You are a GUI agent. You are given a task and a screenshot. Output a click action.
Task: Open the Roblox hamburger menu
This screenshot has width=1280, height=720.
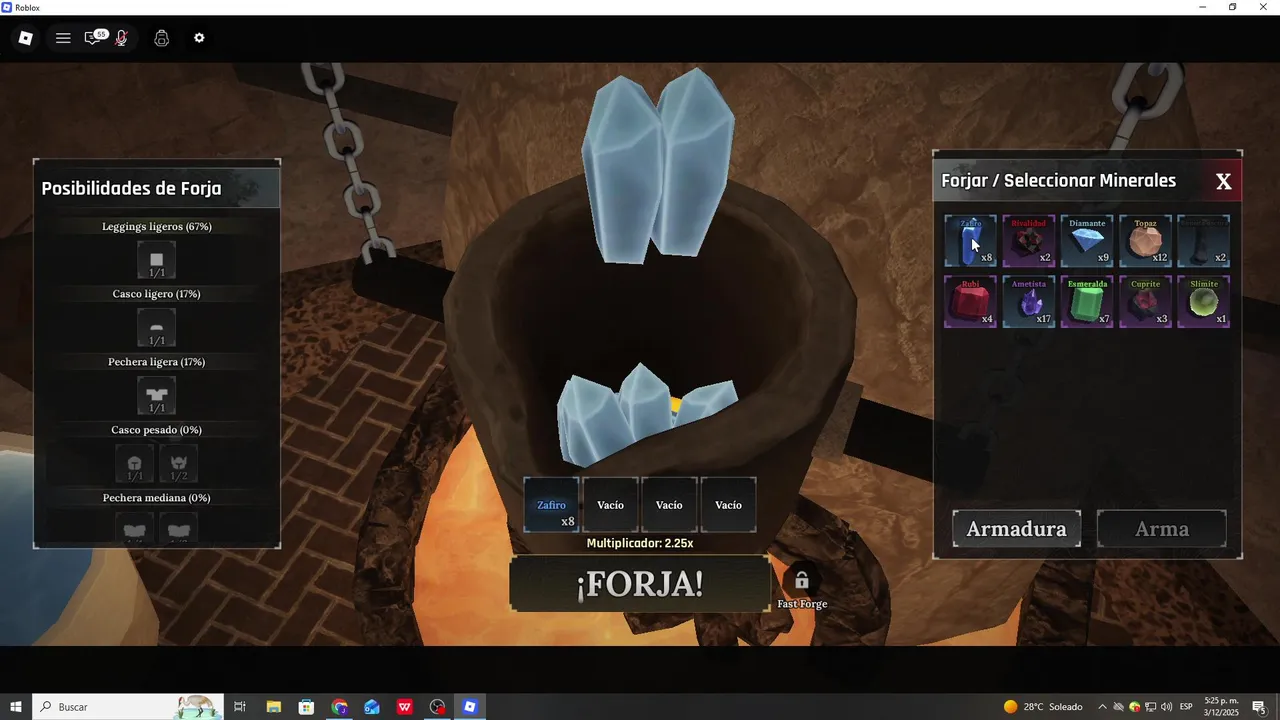[63, 38]
